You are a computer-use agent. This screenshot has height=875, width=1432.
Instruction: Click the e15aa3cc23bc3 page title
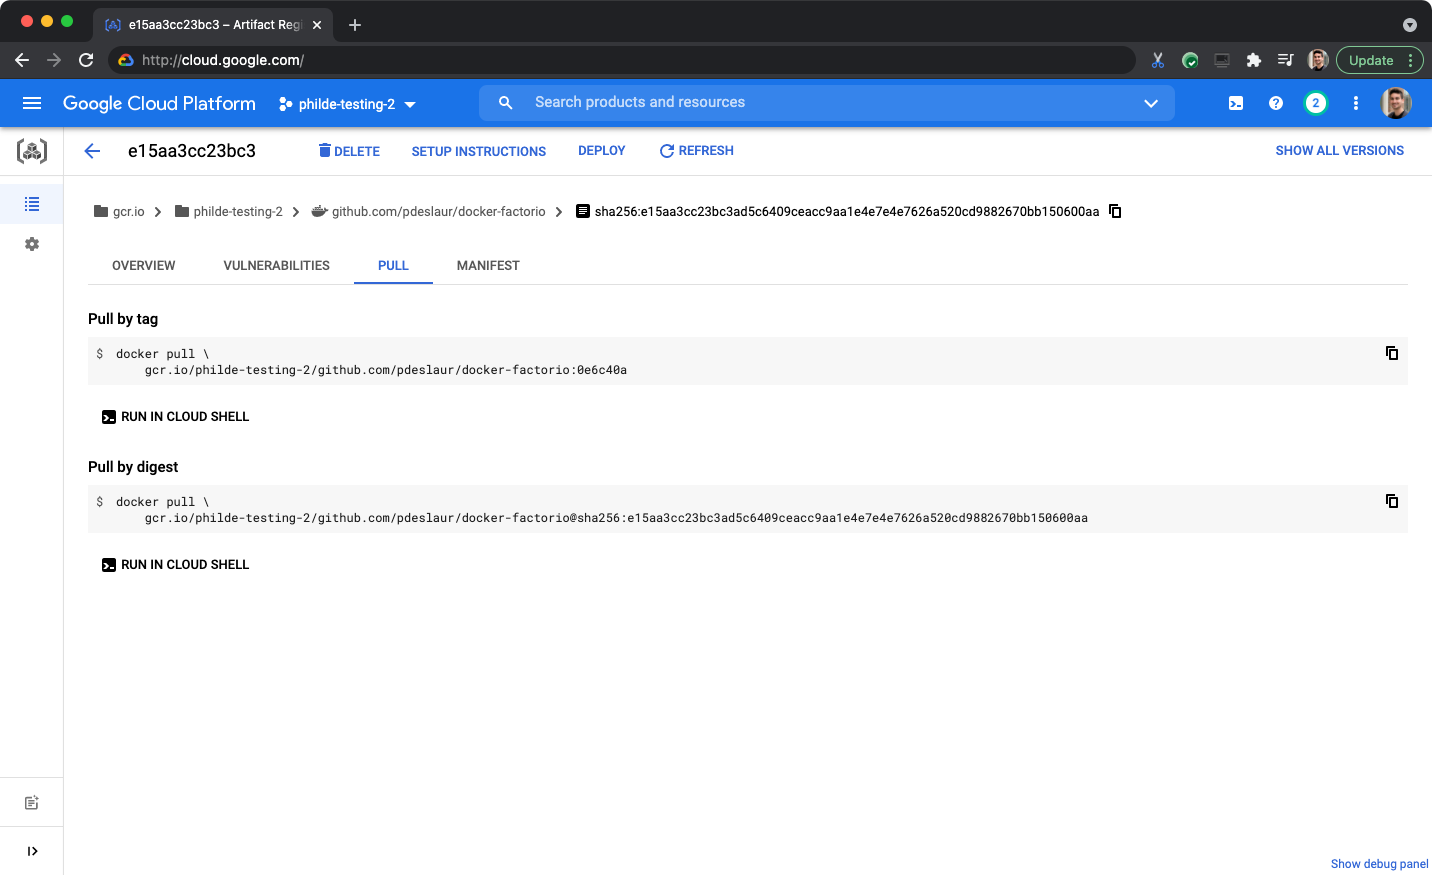[192, 151]
